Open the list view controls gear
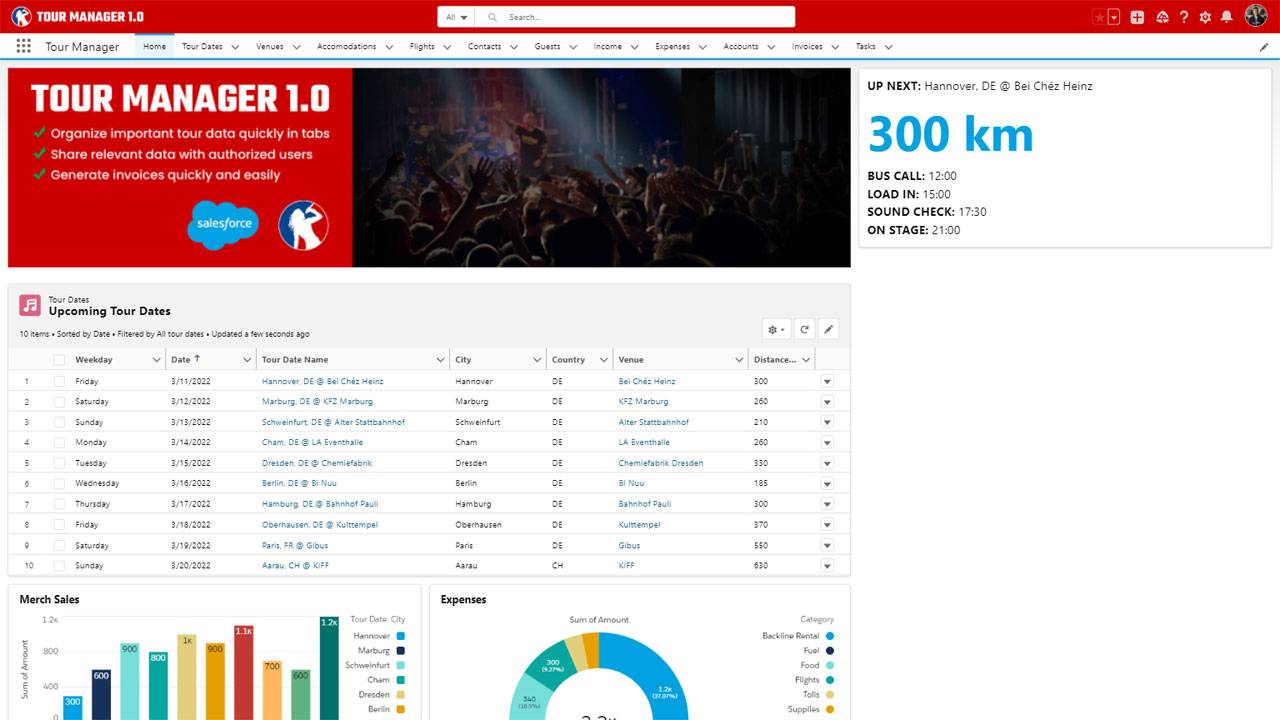This screenshot has height=720, width=1280. click(x=776, y=329)
